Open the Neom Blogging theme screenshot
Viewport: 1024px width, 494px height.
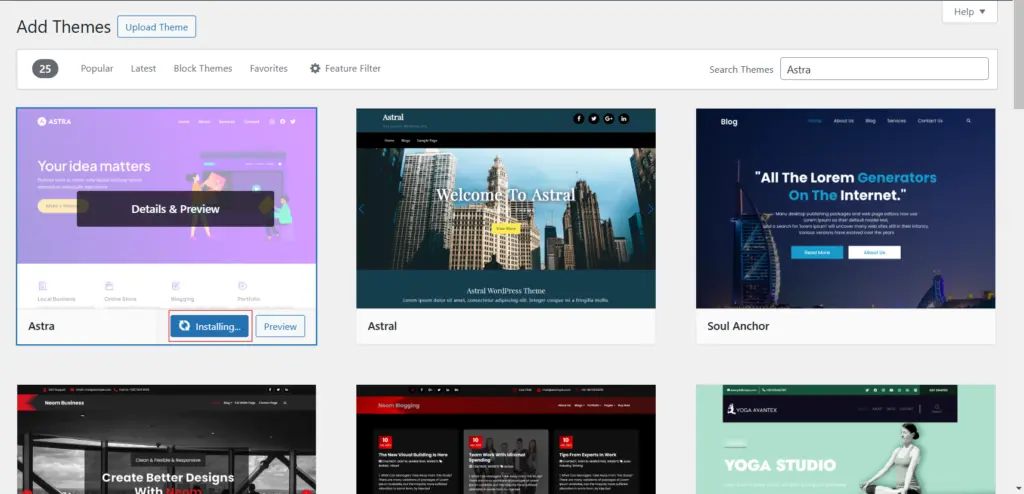click(505, 439)
